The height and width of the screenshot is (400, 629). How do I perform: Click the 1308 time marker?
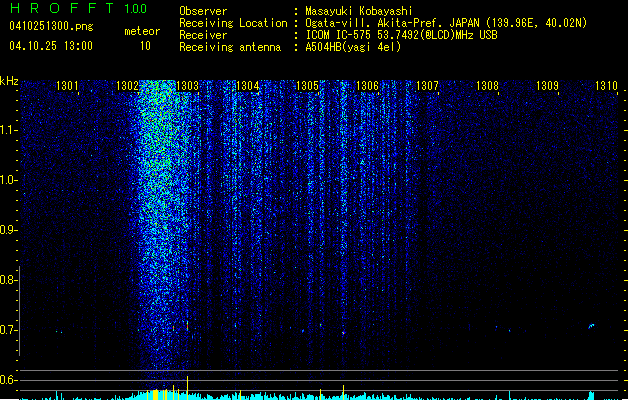(x=487, y=86)
